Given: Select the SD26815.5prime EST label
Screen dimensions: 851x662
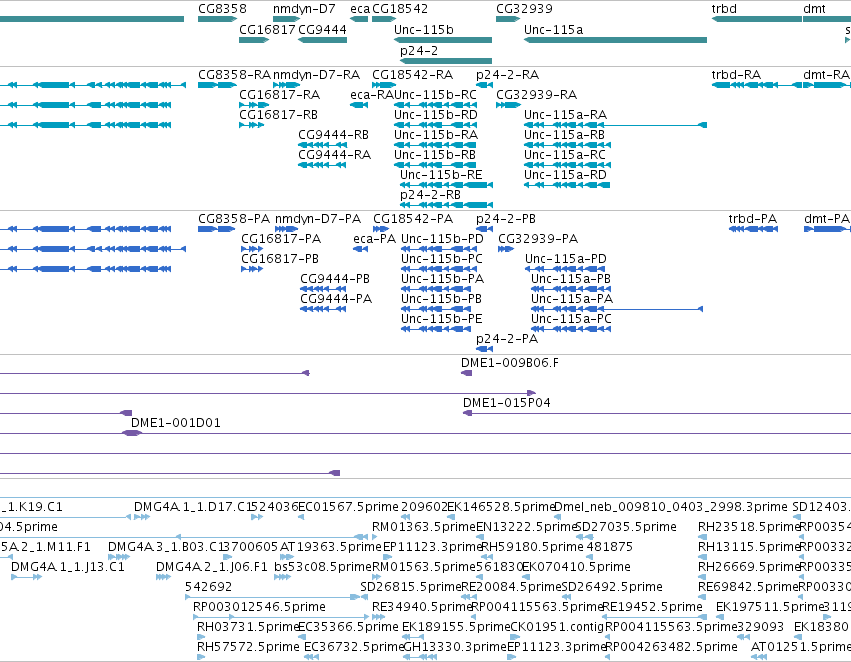Looking at the screenshot, I should tap(411, 587).
